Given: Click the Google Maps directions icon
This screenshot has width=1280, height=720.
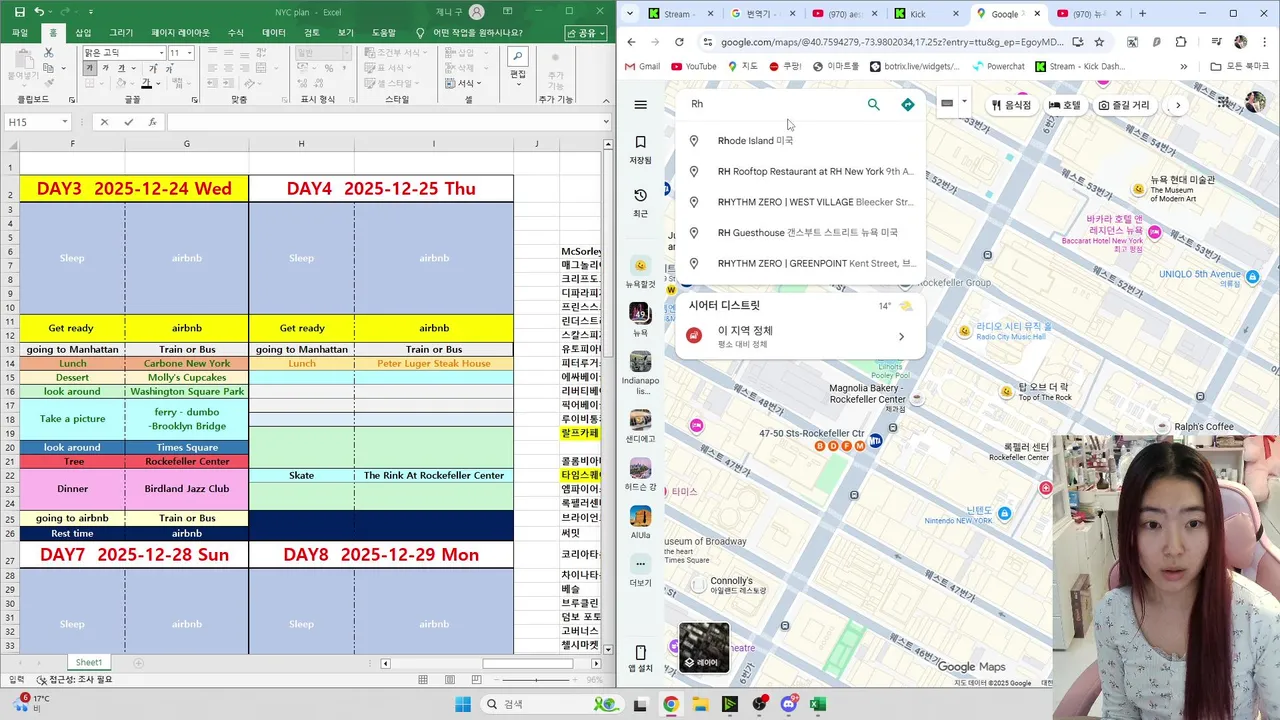Looking at the screenshot, I should pyautogui.click(x=907, y=104).
